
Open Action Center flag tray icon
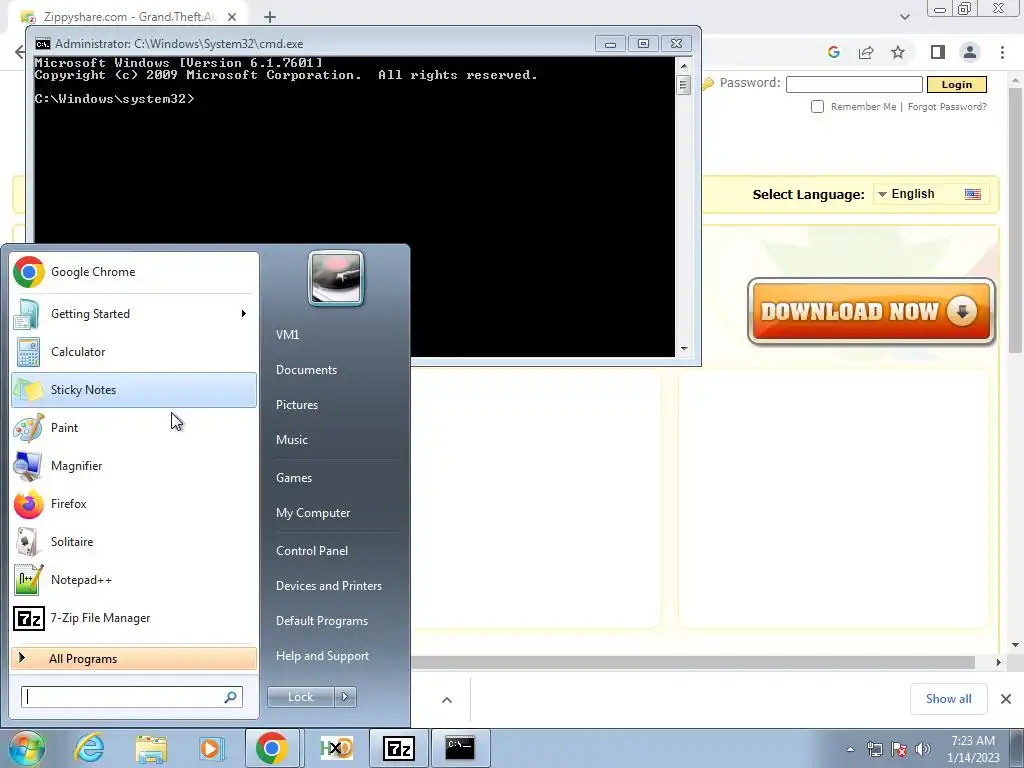(x=899, y=749)
